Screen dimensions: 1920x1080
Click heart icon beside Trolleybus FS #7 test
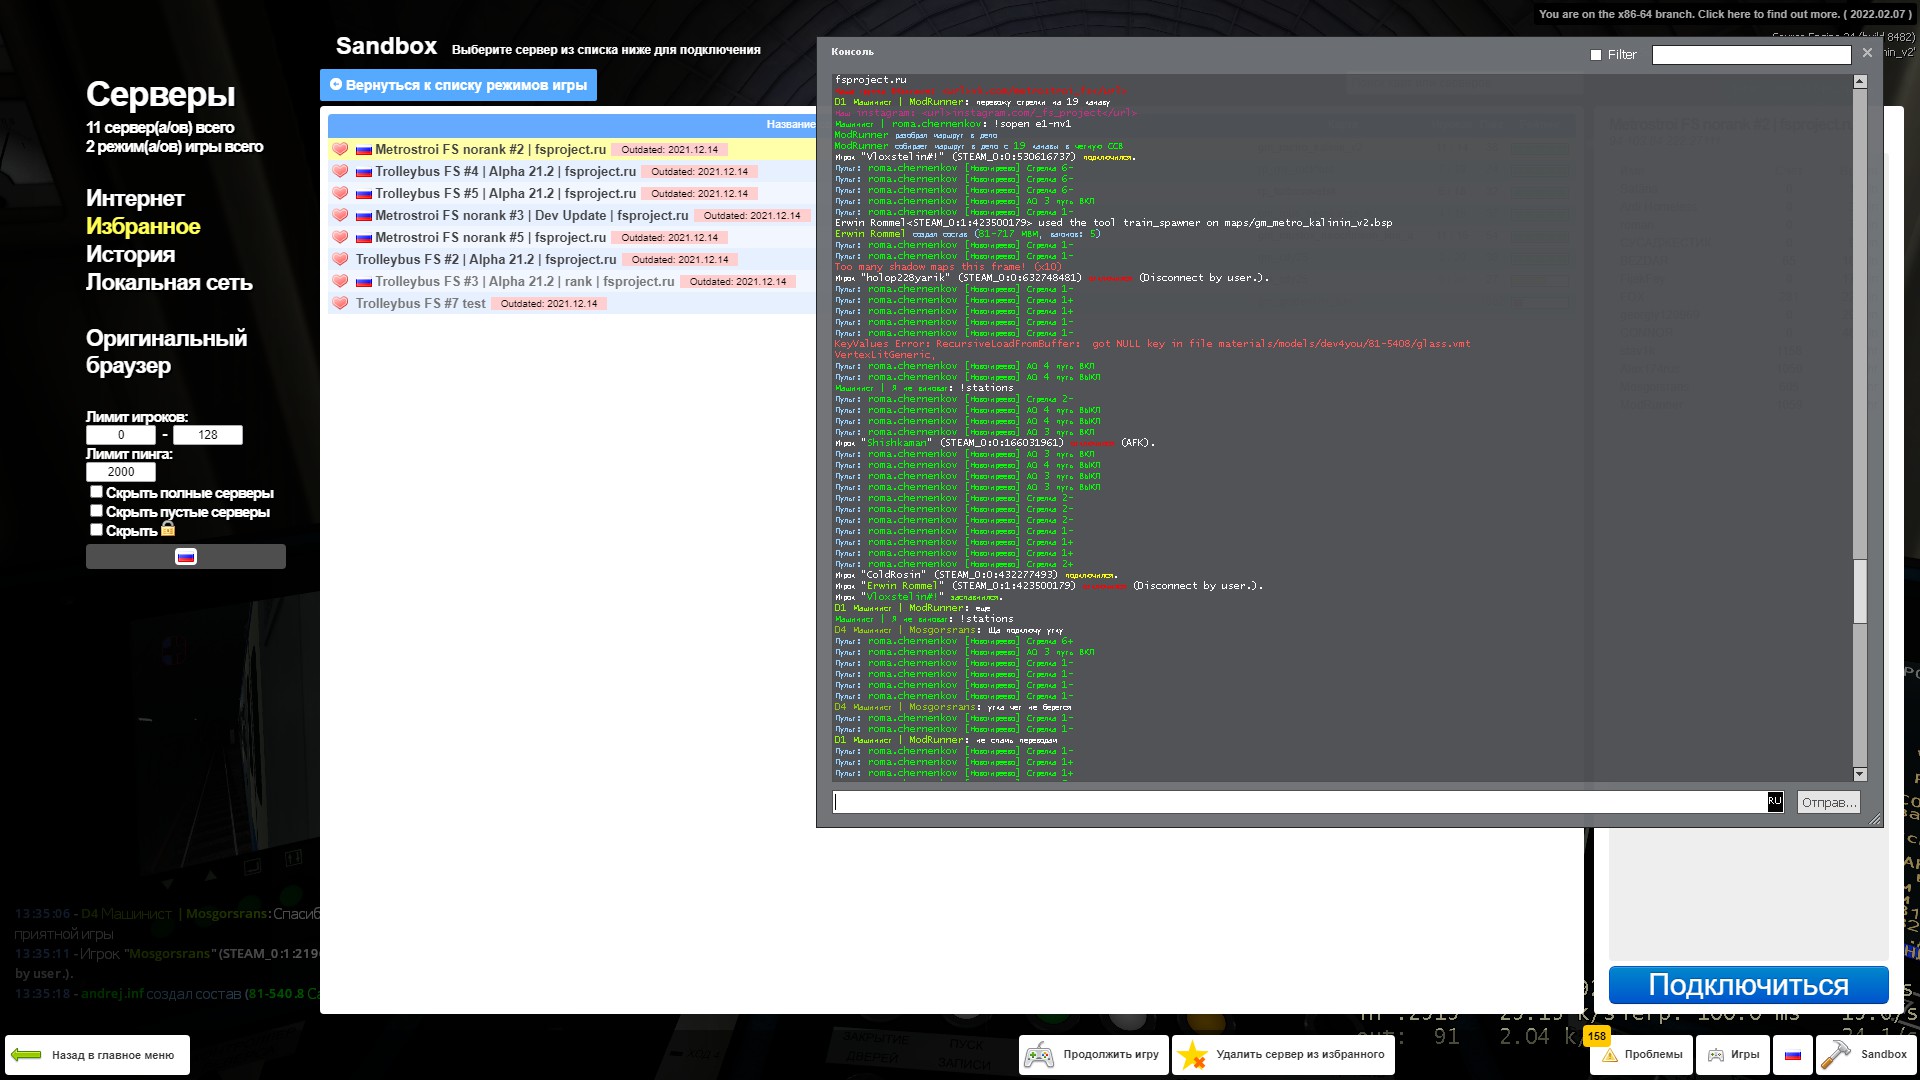[340, 303]
